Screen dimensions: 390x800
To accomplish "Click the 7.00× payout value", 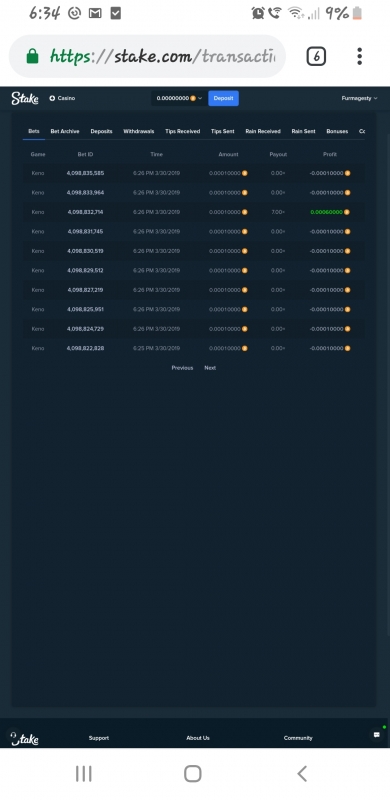I will [x=278, y=212].
